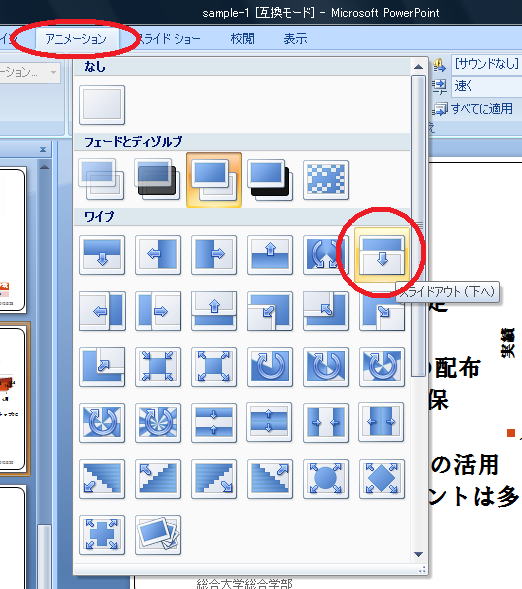Choose the checkerboard dissolve transition
This screenshot has height=589, width=522.
[x=326, y=180]
